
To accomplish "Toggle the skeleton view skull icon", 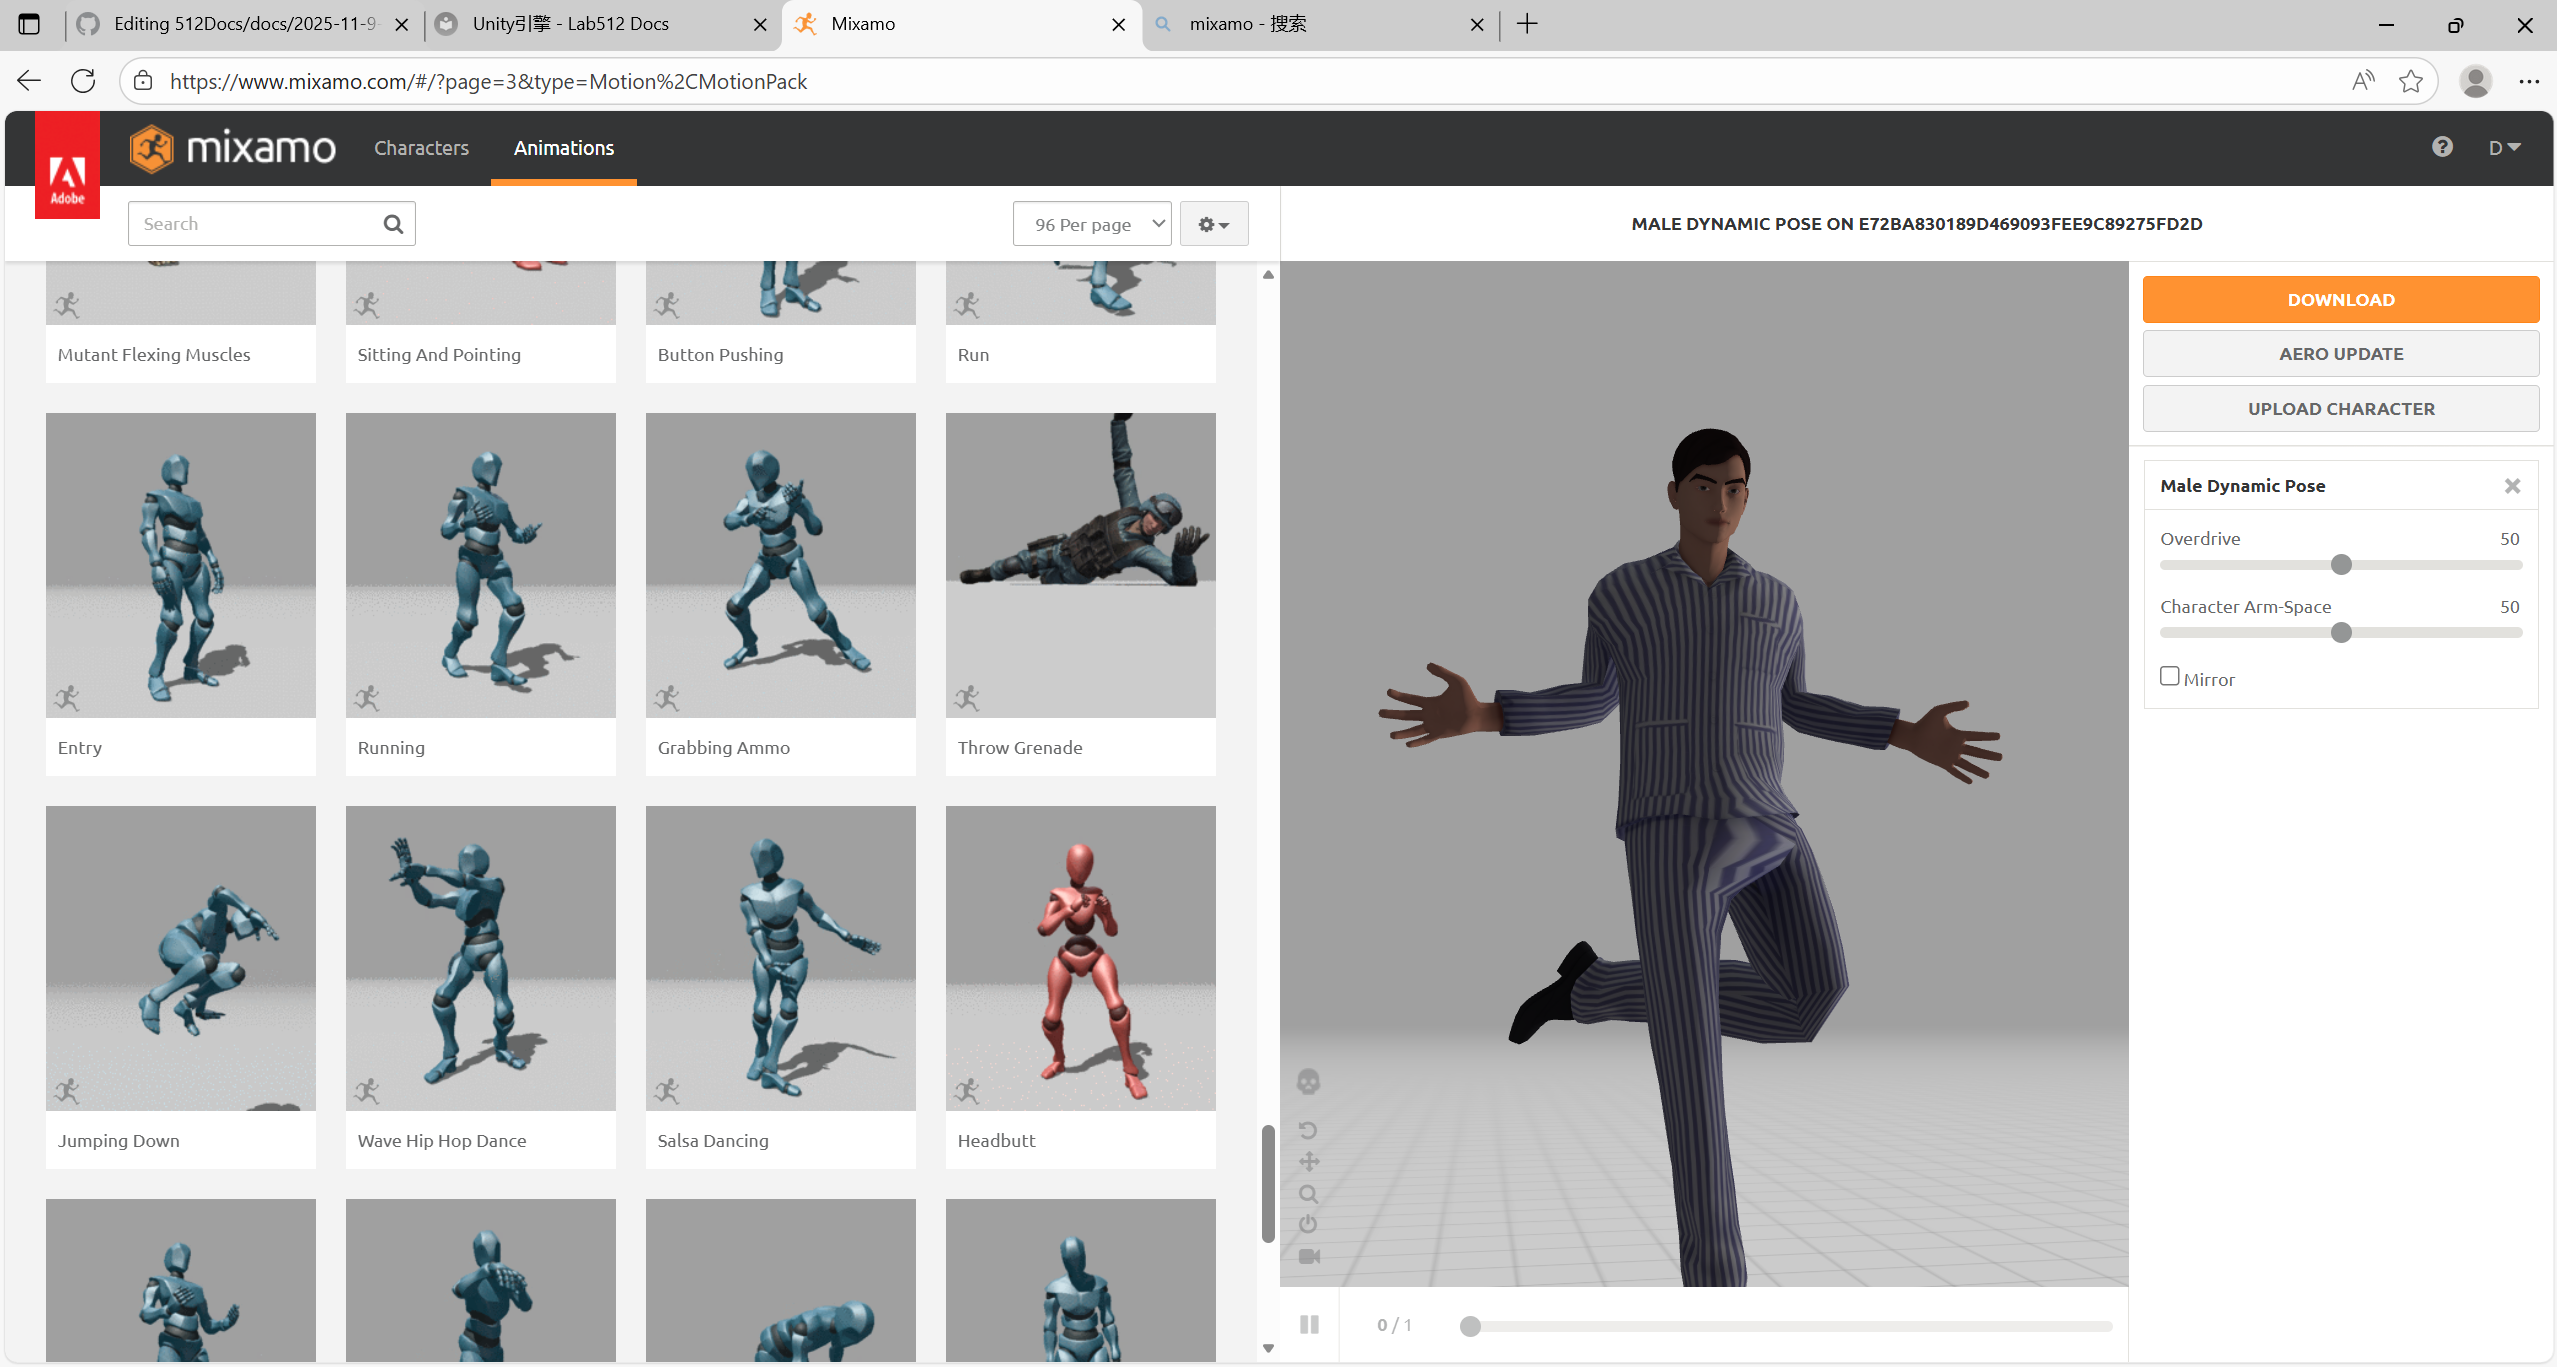I will point(1308,1082).
